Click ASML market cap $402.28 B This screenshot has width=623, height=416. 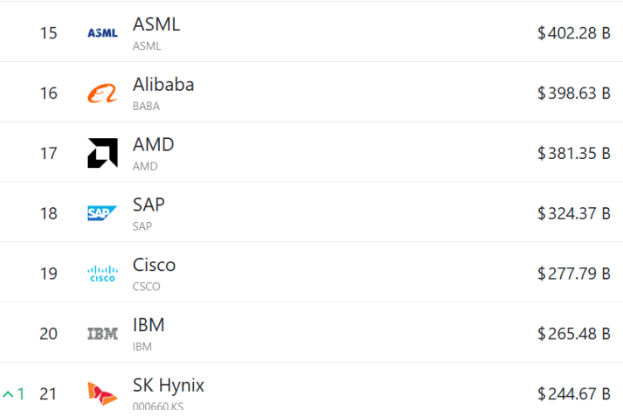pos(573,33)
